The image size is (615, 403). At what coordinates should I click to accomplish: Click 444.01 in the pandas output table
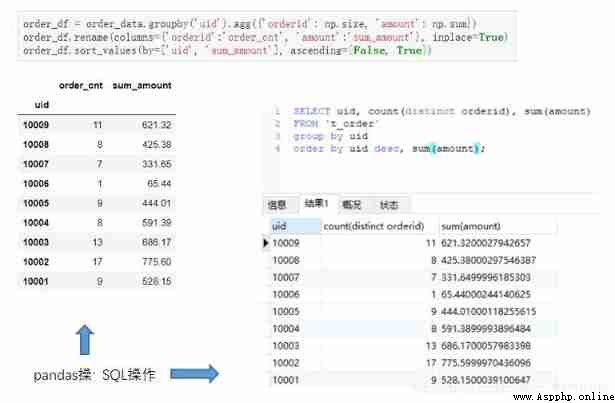click(156, 203)
